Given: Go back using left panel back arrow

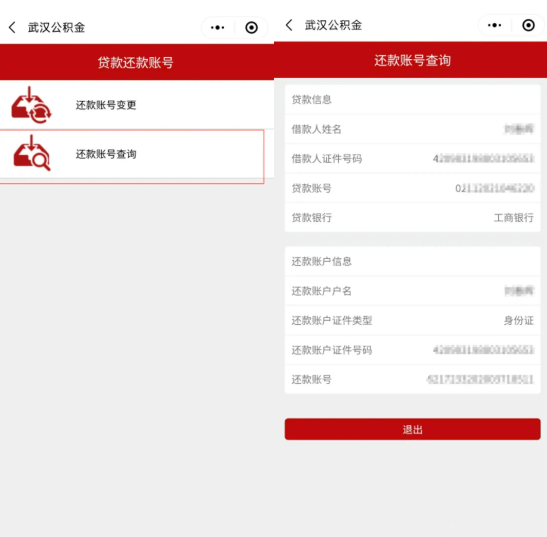Looking at the screenshot, I should click(x=12, y=27).
